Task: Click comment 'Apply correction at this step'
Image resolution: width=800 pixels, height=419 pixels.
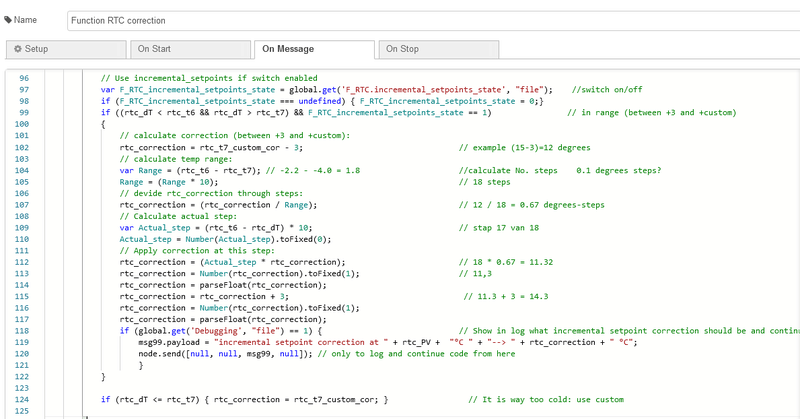Action: tap(197, 251)
